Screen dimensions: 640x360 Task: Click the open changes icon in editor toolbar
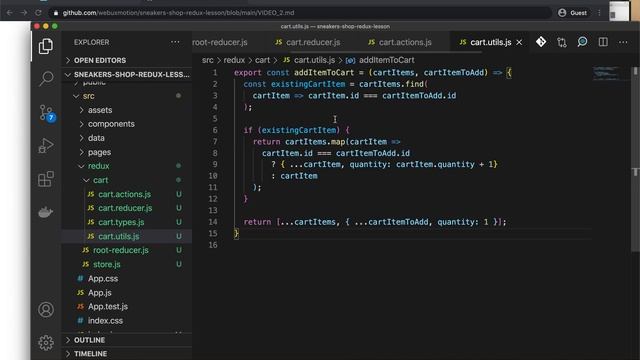tap(562, 42)
